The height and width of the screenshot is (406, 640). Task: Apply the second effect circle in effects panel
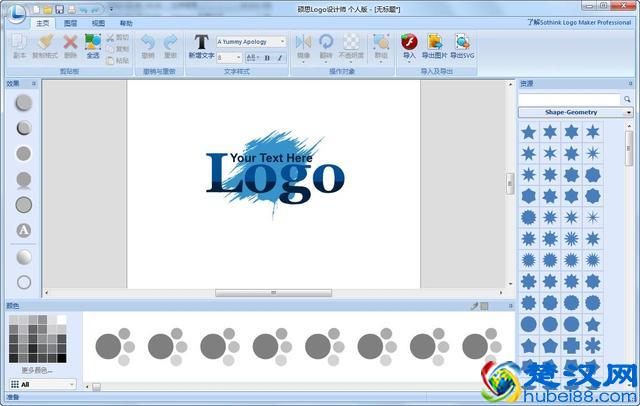coord(24,128)
